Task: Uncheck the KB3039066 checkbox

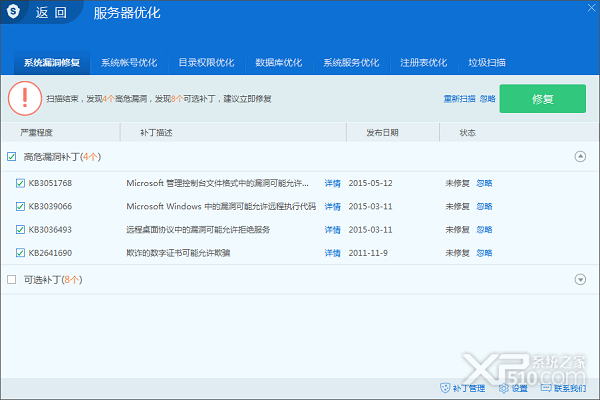Action: 20,206
